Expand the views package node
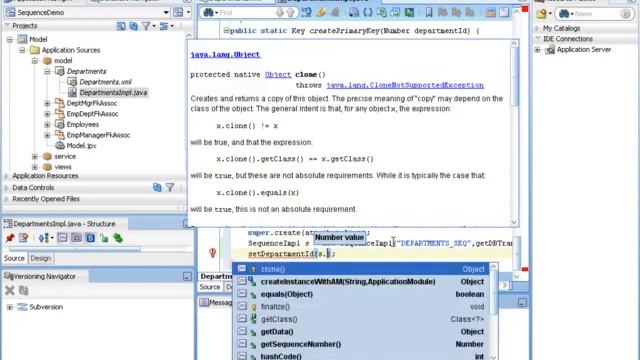 [35, 167]
